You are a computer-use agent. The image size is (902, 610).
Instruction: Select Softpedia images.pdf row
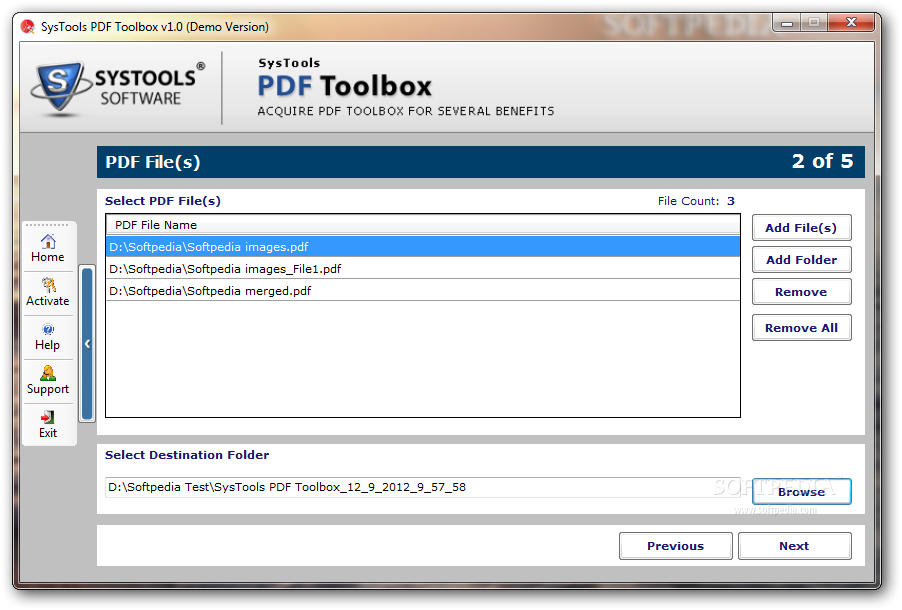pos(423,247)
